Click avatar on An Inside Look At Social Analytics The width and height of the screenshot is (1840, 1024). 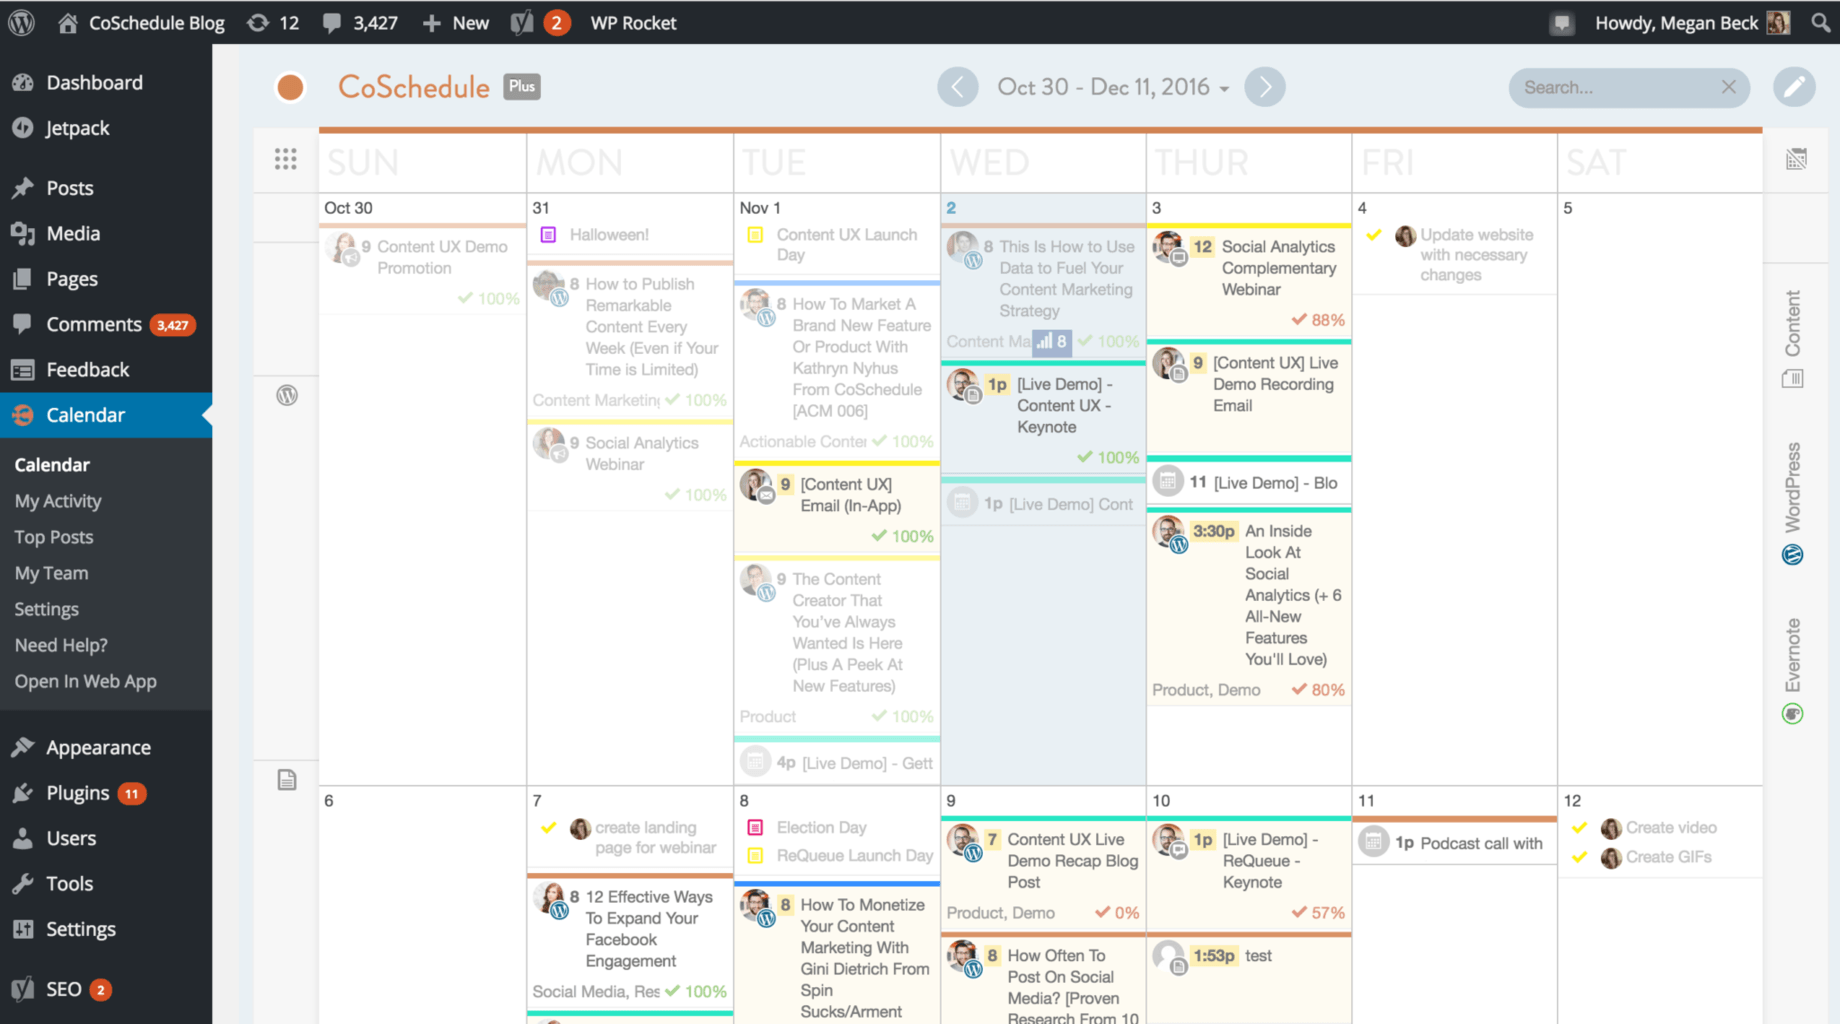(1168, 533)
